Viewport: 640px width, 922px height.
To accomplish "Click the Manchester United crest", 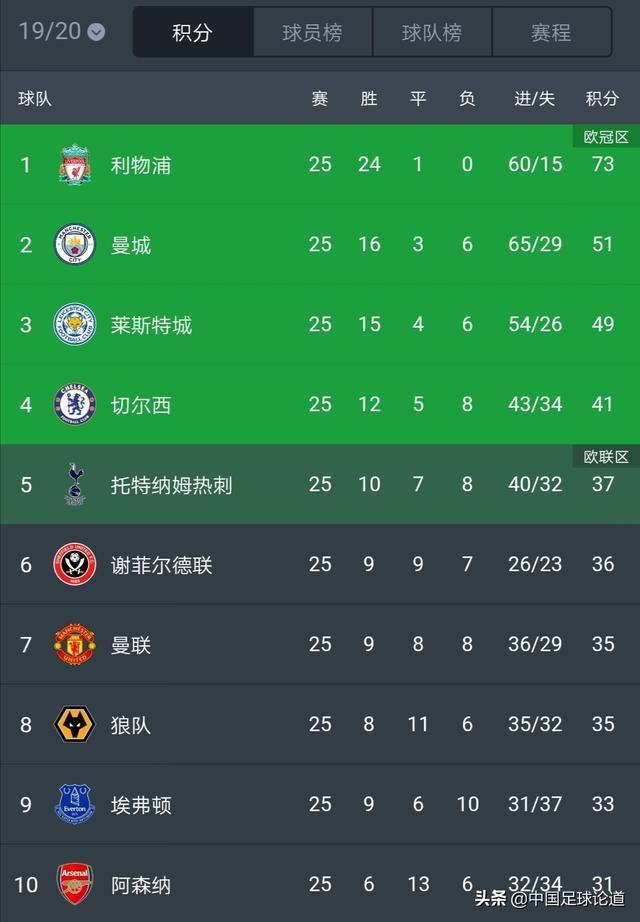I will 75,644.
